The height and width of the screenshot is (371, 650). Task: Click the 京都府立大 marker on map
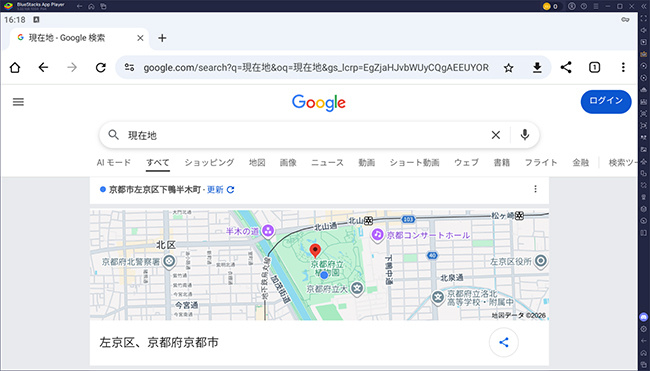pyautogui.click(x=357, y=288)
